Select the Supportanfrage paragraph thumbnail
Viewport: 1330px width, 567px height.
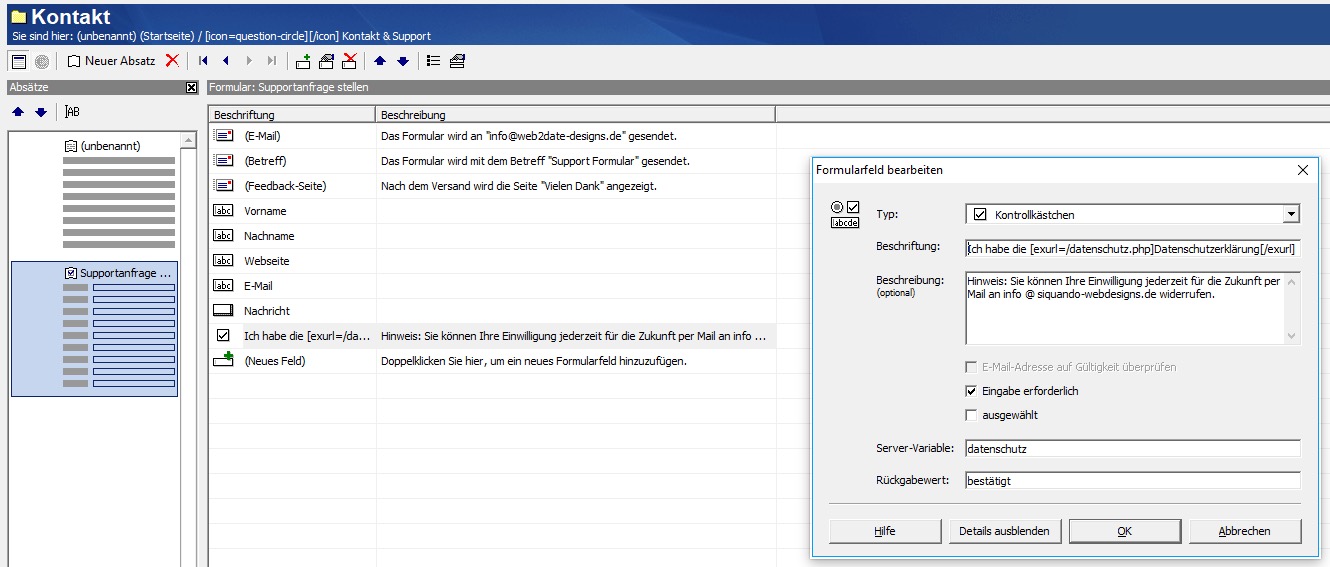94,328
